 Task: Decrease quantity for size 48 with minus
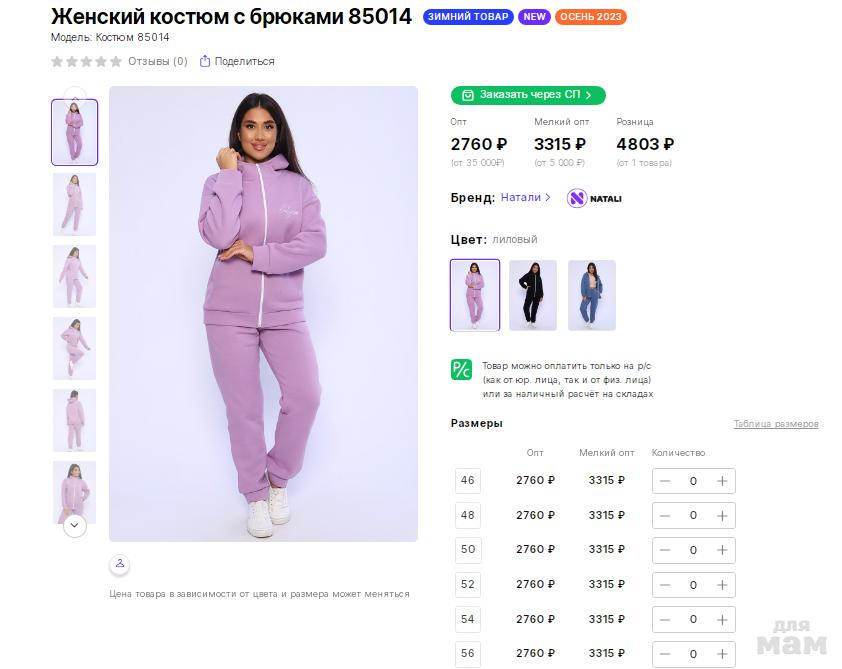pyautogui.click(x=665, y=515)
